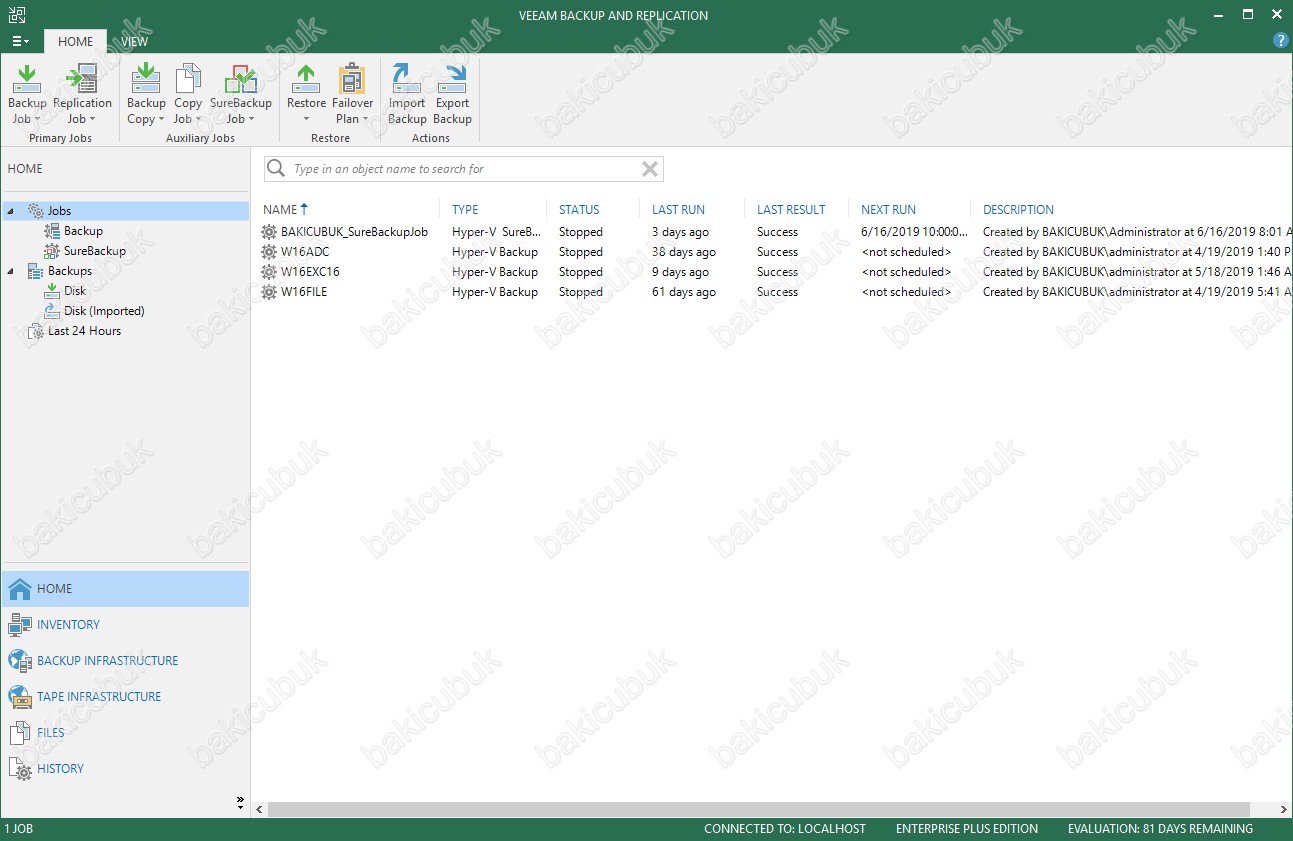Collapse the Jobs tree node
The width and height of the screenshot is (1293, 841).
pyautogui.click(x=10, y=211)
